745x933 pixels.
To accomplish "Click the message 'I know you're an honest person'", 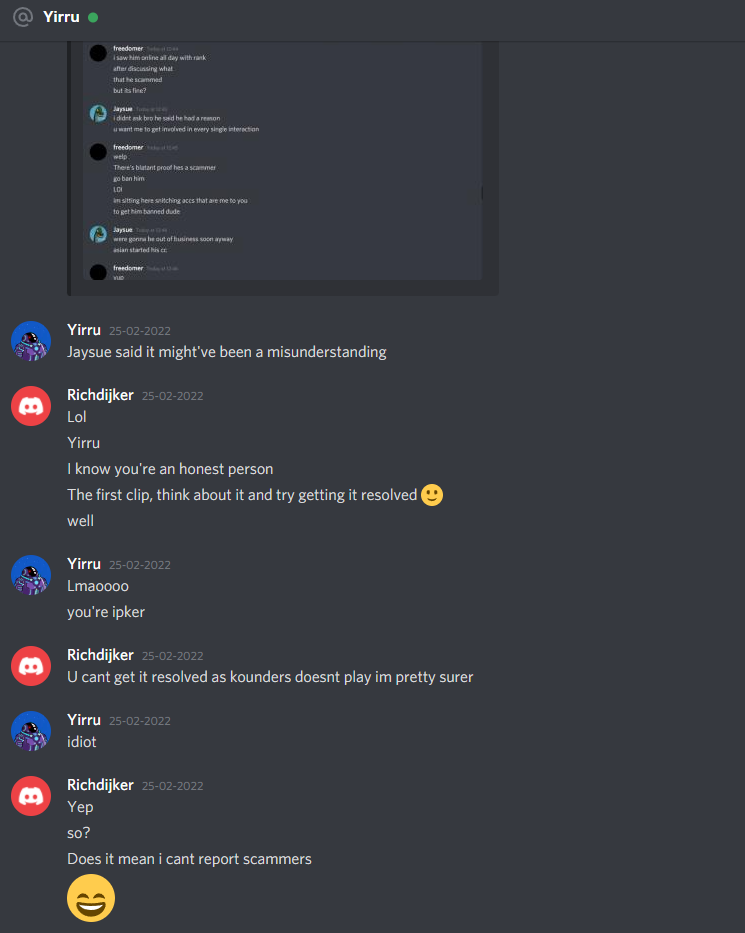I will 170,469.
